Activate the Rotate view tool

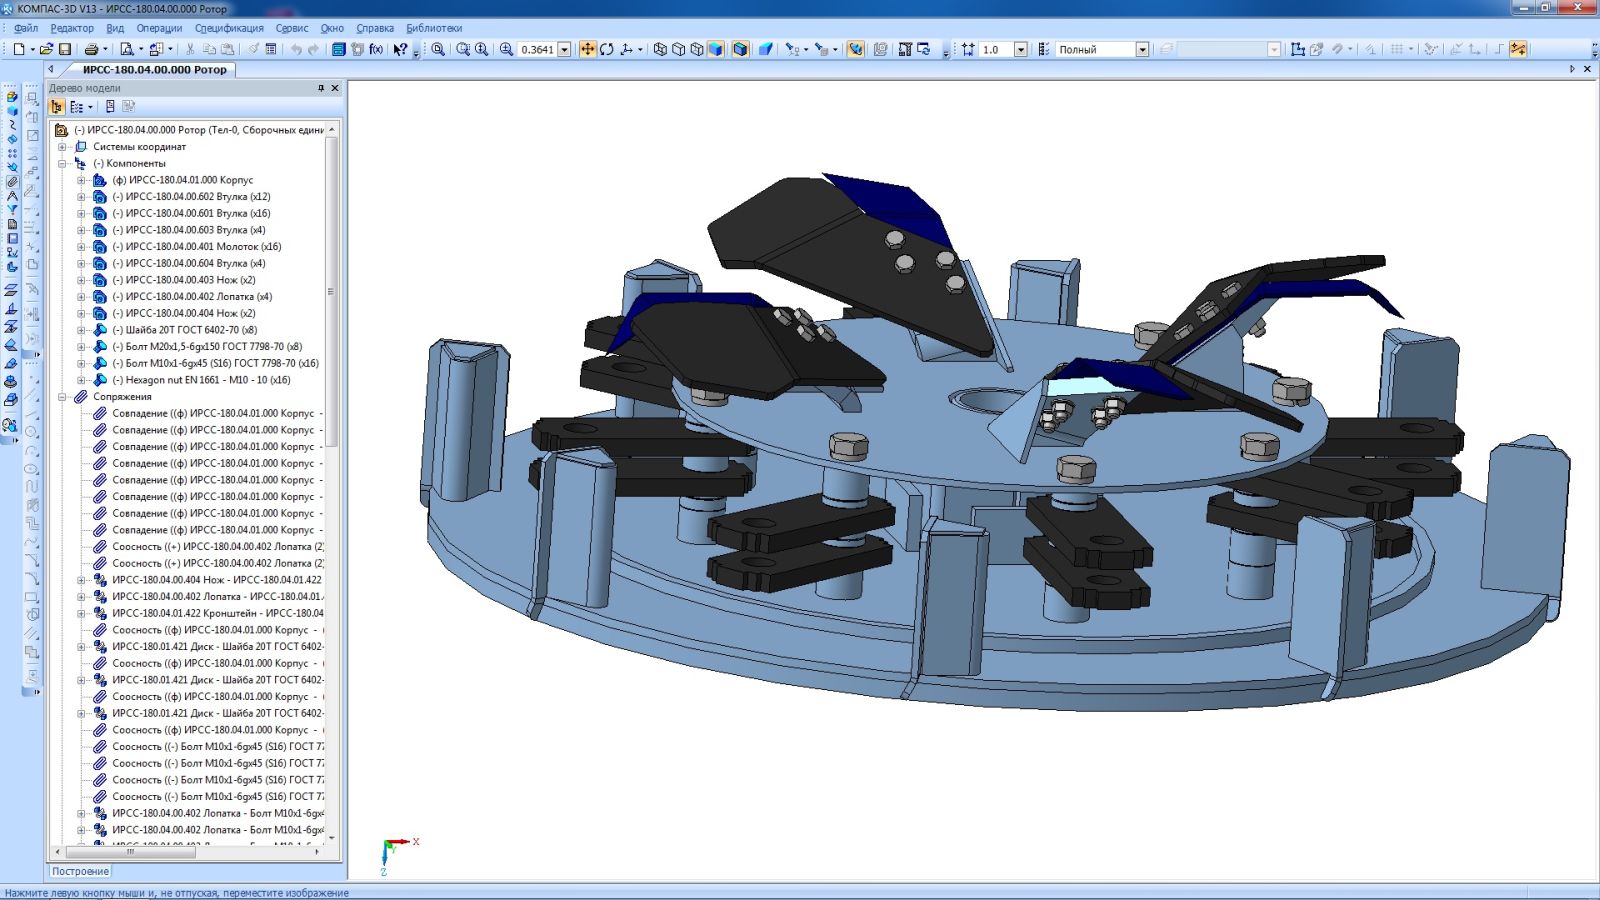click(x=606, y=49)
